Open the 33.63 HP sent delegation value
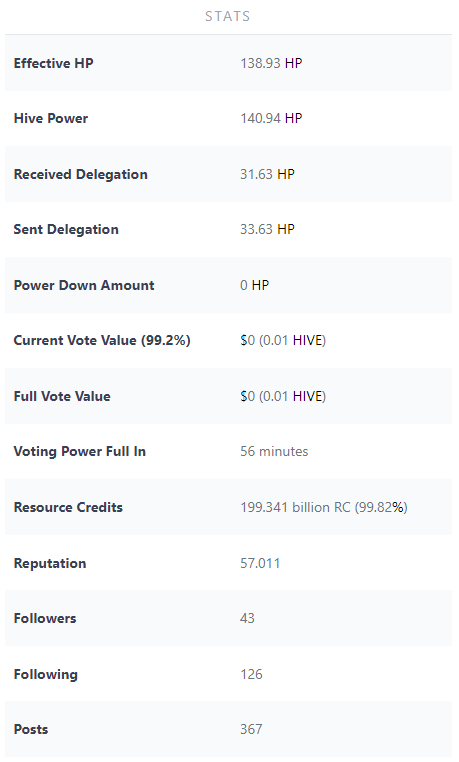The height and width of the screenshot is (762, 459). tap(267, 229)
